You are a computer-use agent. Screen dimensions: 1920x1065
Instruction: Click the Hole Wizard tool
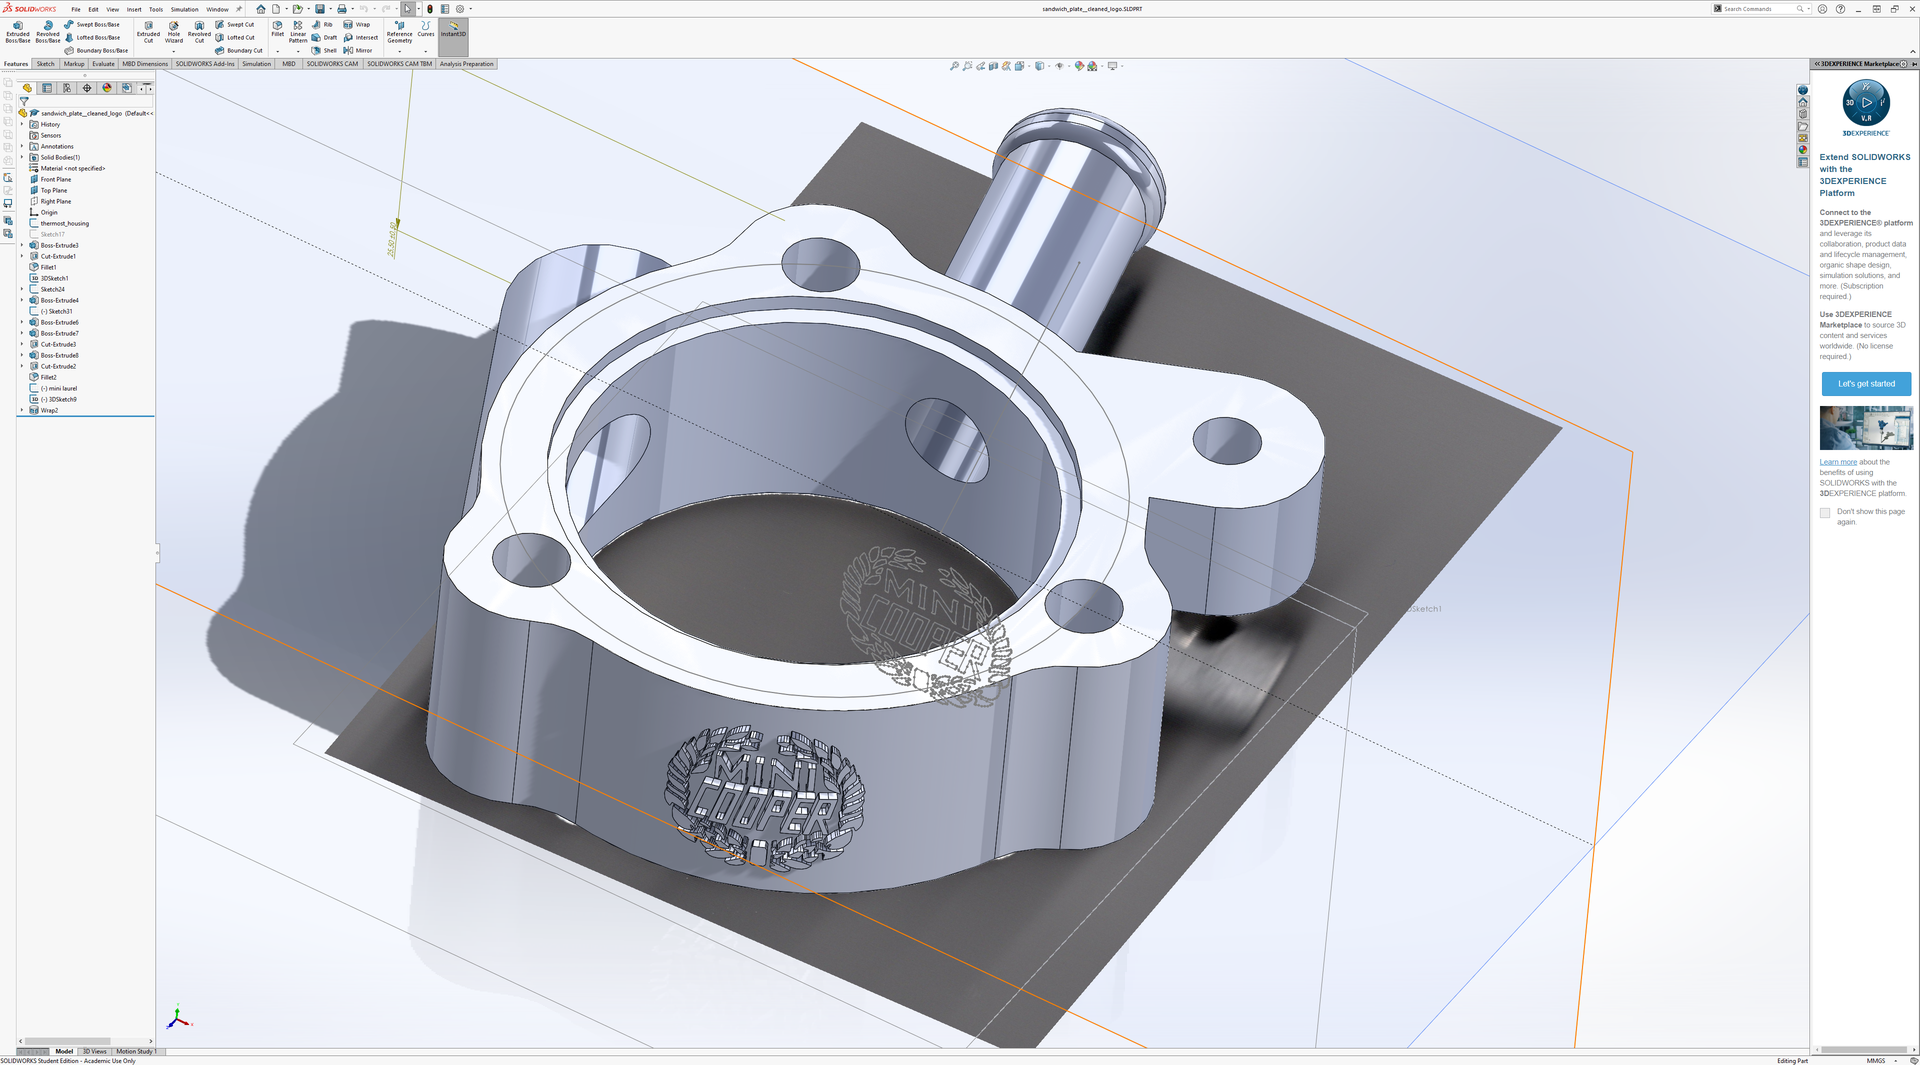(174, 31)
